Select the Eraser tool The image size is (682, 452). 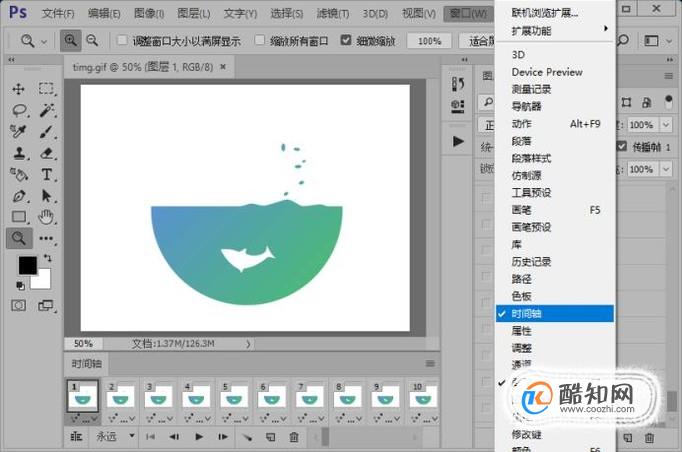[47, 153]
